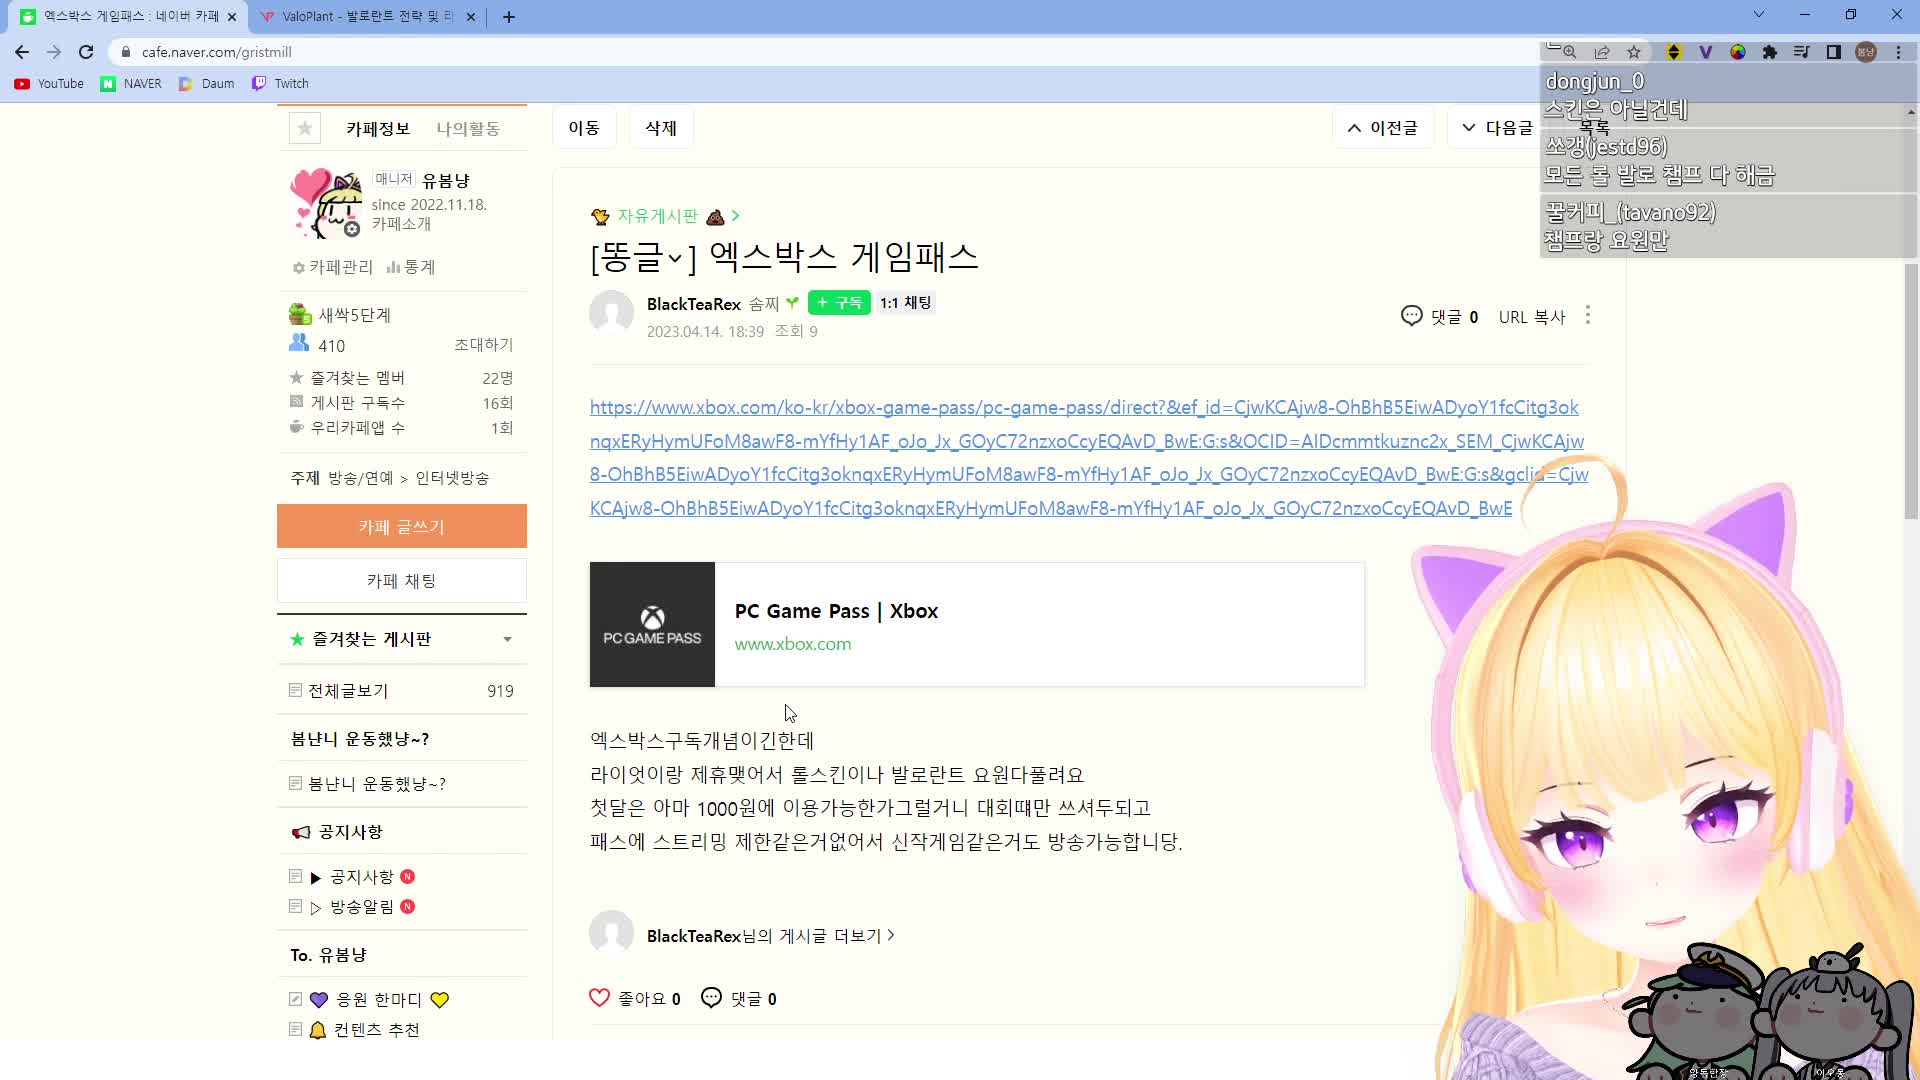1920x1080 pixels.
Task: Open the NAVER bookmark
Action: [x=131, y=84]
